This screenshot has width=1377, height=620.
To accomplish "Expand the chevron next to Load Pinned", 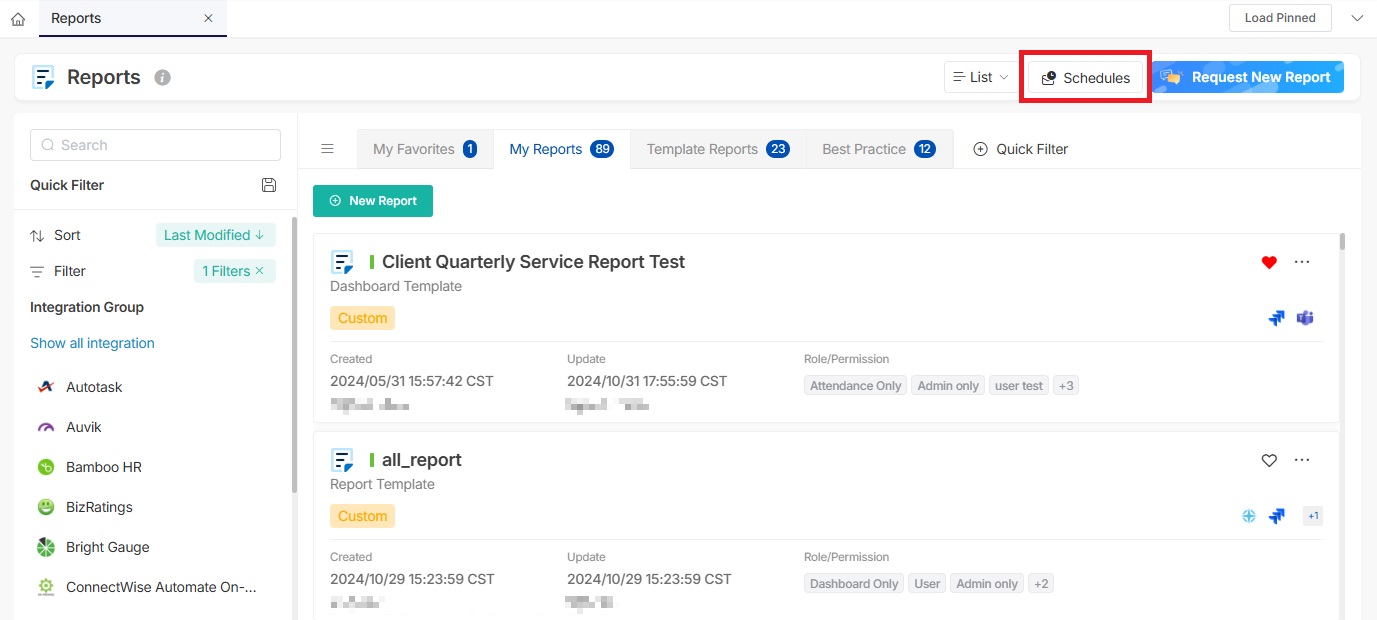I will pyautogui.click(x=1356, y=18).
